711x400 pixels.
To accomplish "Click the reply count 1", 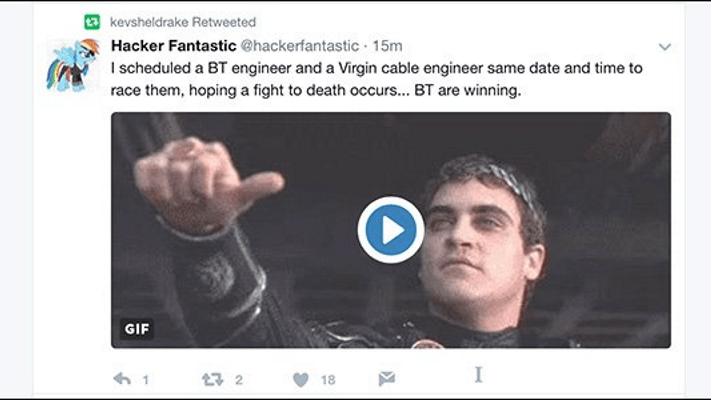I will pos(146,380).
